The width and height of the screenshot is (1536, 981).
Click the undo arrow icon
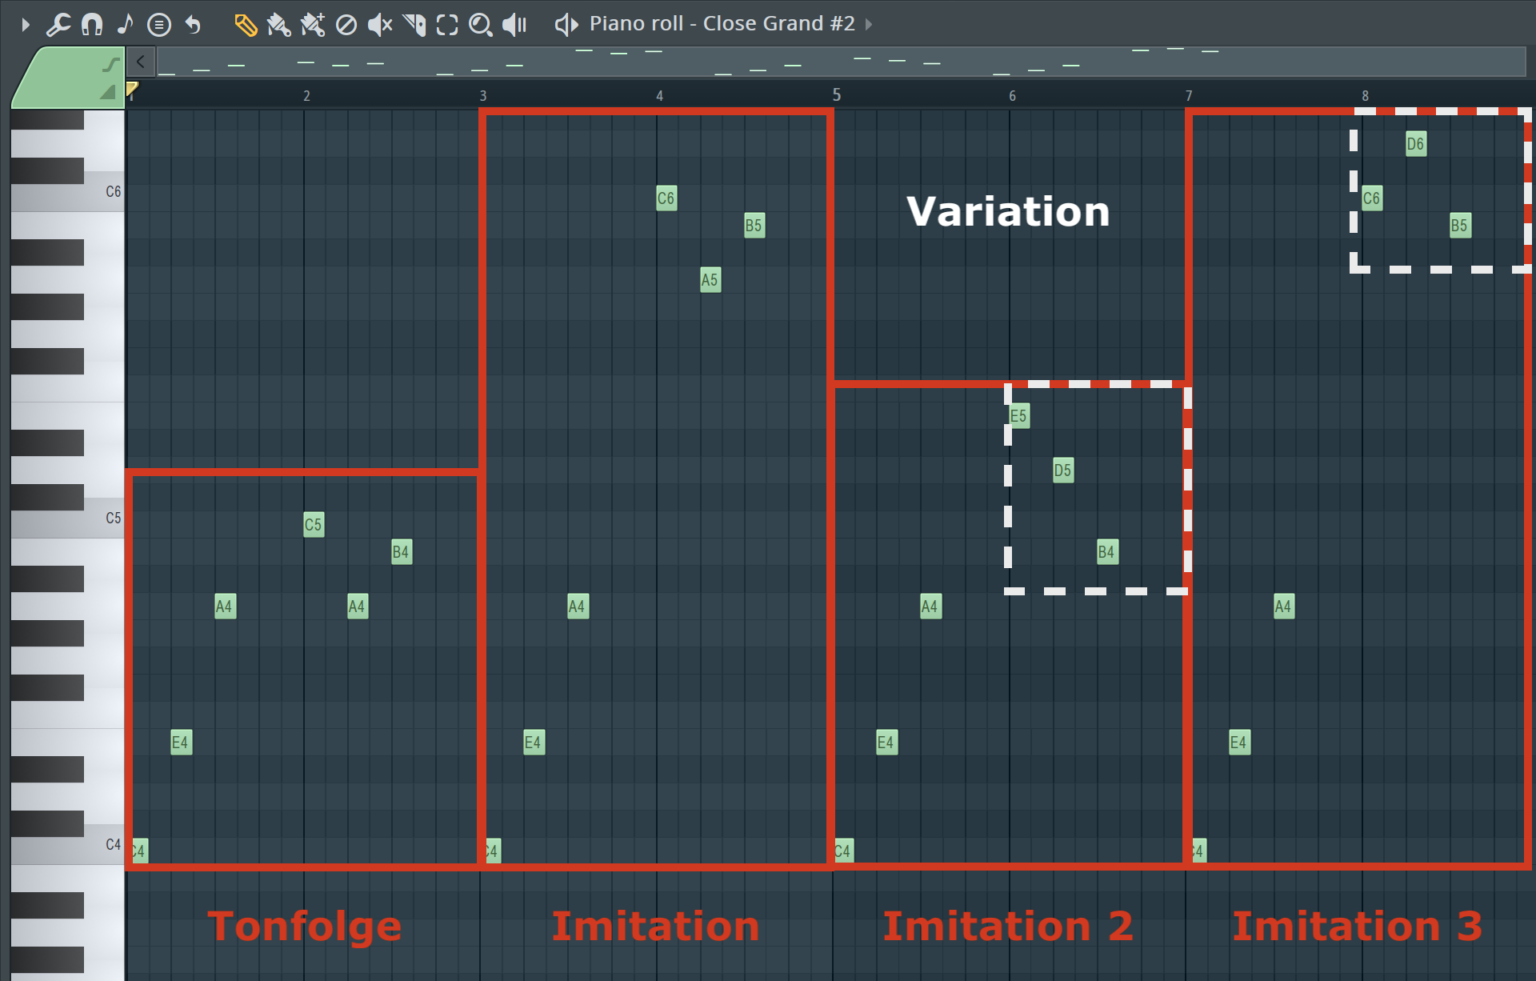tap(193, 24)
